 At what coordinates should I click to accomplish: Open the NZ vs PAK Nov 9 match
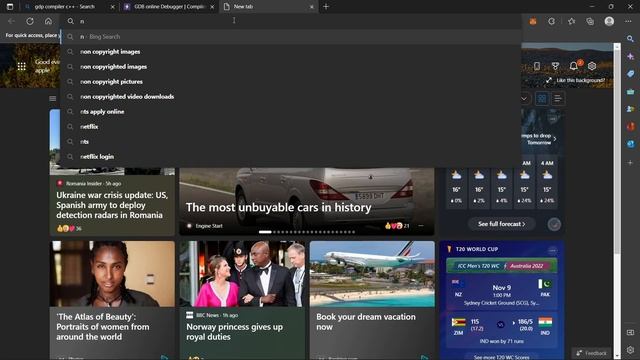502,293
